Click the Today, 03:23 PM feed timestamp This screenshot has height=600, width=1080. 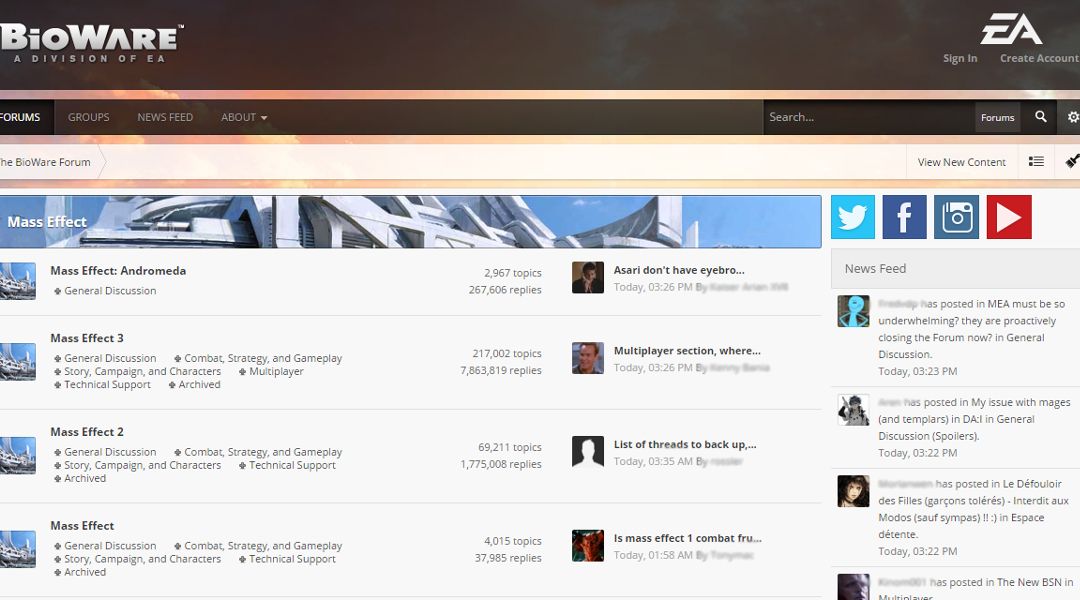pyautogui.click(x=917, y=371)
